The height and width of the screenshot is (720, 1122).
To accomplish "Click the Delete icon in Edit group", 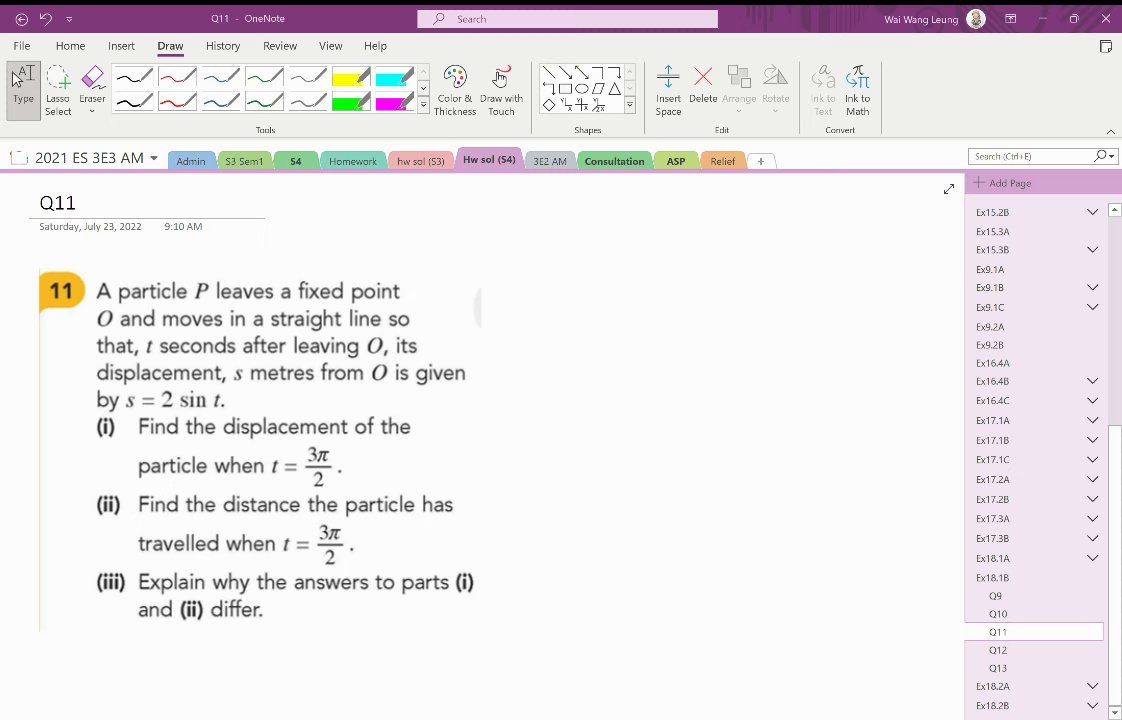I will (703, 84).
